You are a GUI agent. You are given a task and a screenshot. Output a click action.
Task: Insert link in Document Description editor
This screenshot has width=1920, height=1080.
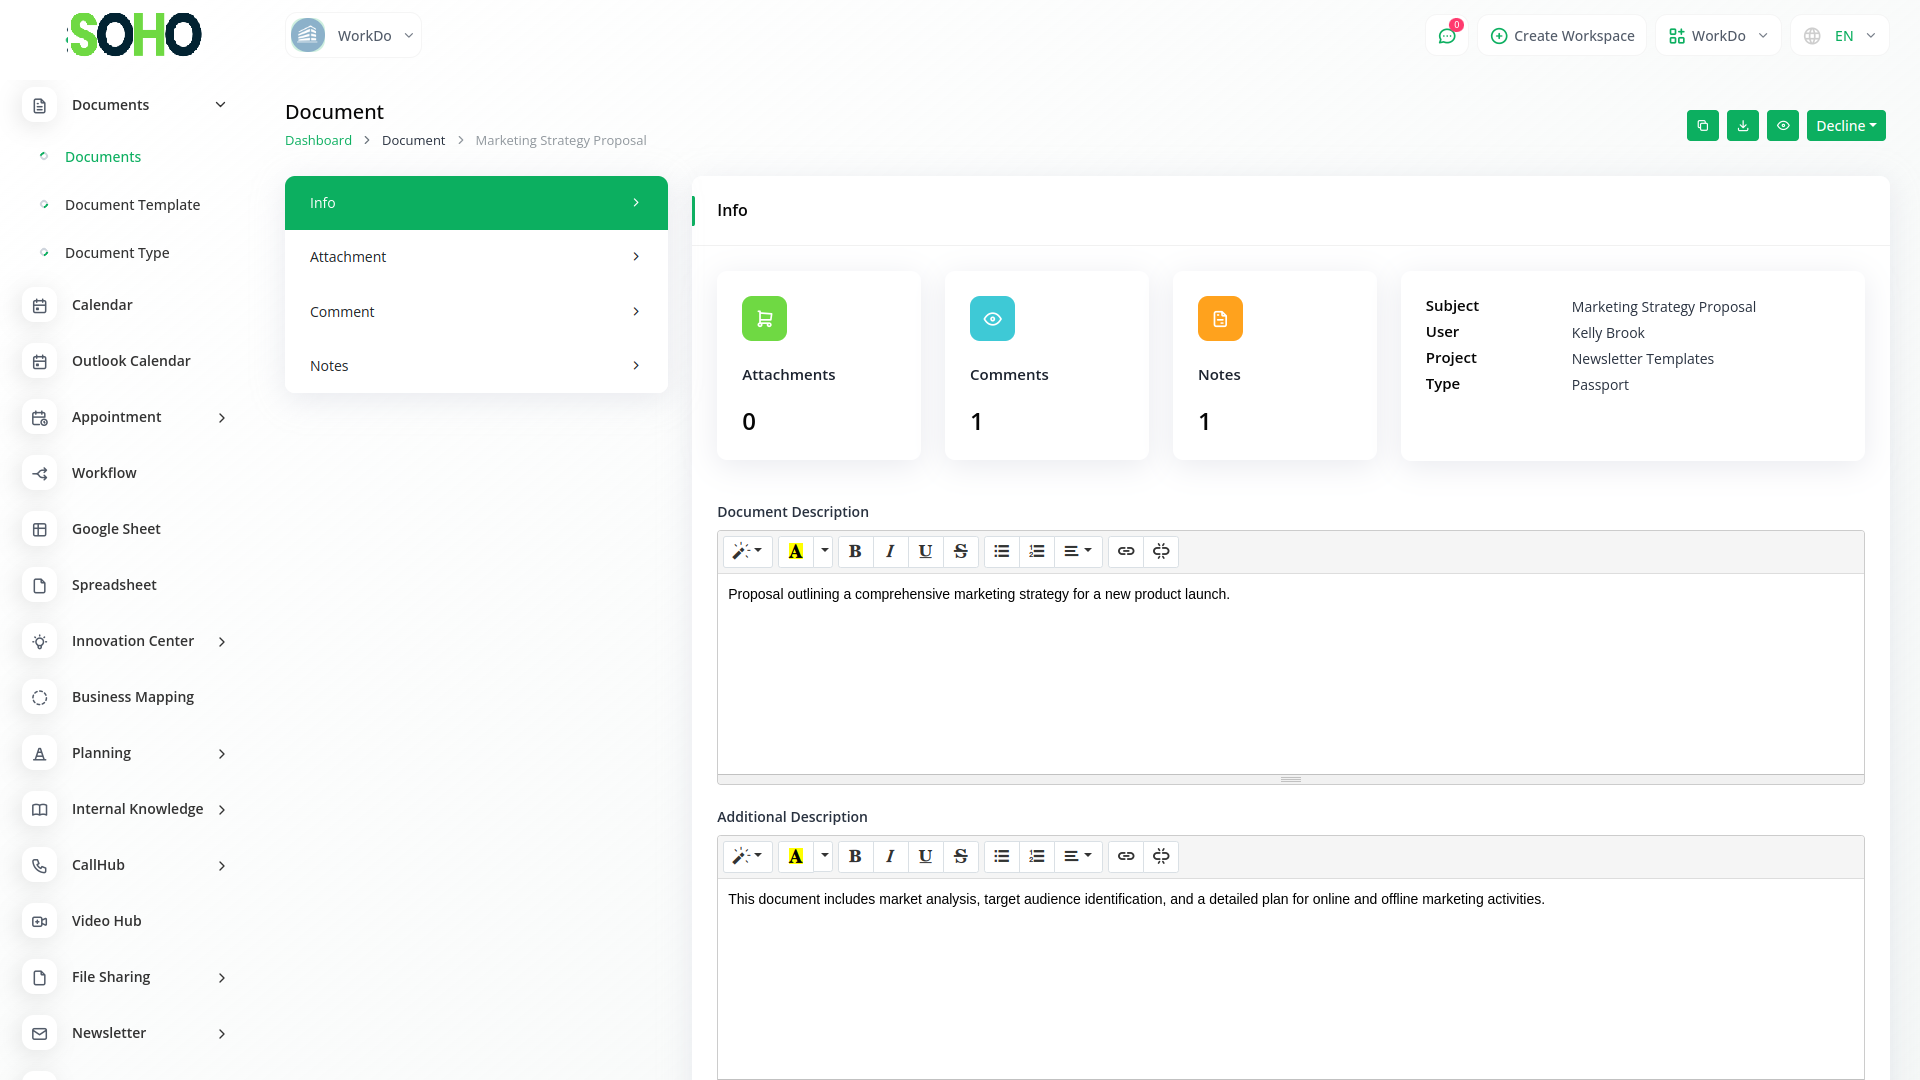[1126, 551]
